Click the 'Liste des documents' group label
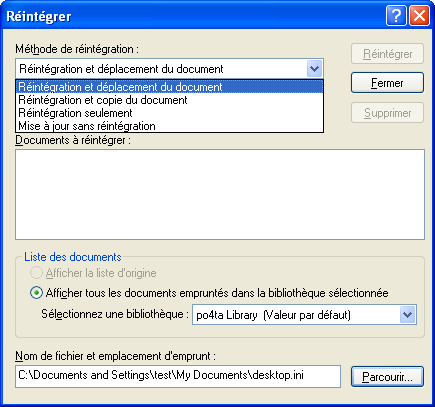The height and width of the screenshot is (407, 435). tap(73, 257)
